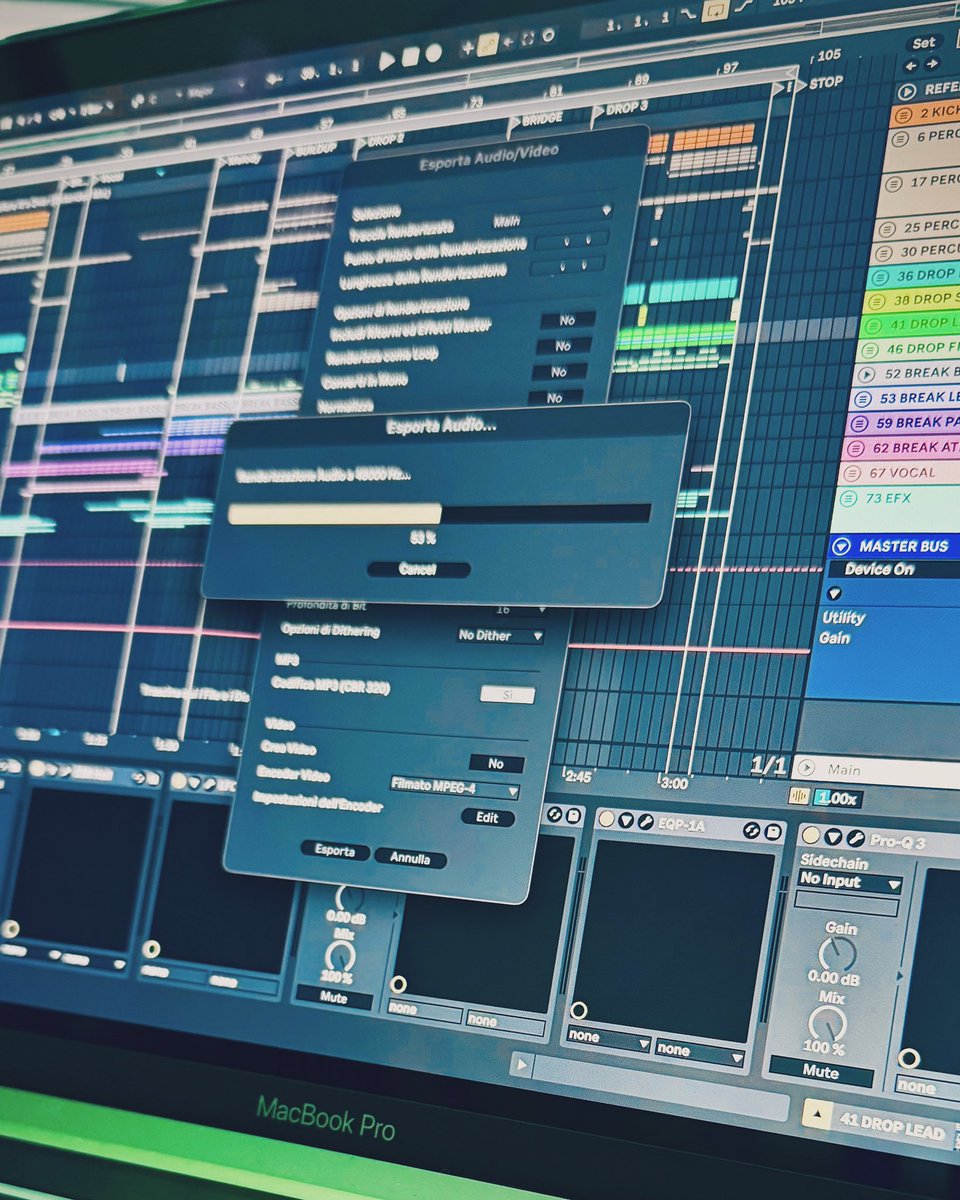Enable the highlighted Loop switch at top
This screenshot has width=960, height=1200.
[x=715, y=11]
